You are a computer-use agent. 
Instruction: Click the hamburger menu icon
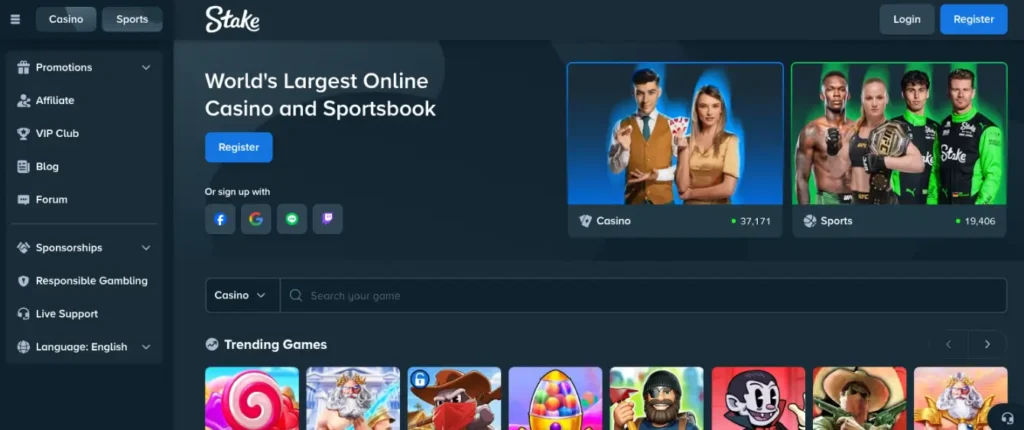(15, 19)
